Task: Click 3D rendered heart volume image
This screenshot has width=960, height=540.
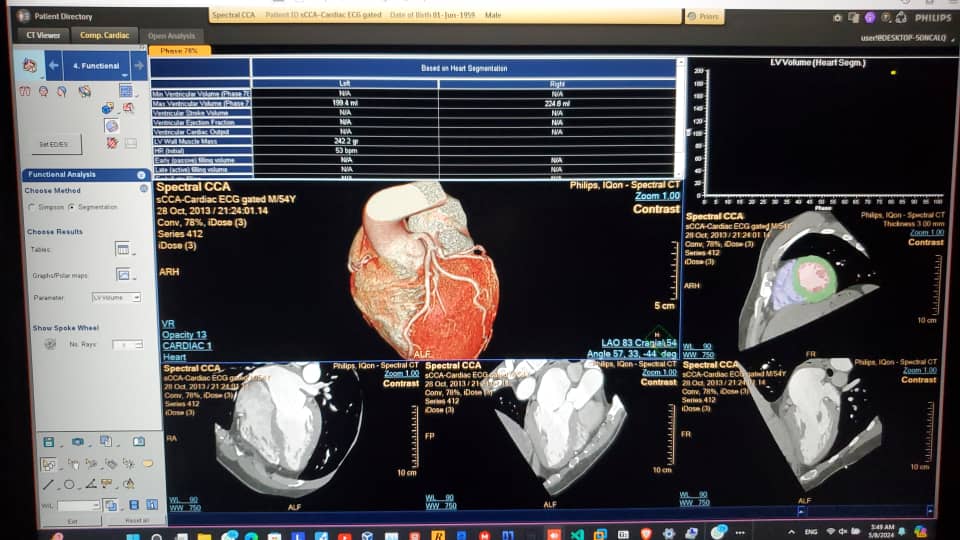Action: (424, 272)
